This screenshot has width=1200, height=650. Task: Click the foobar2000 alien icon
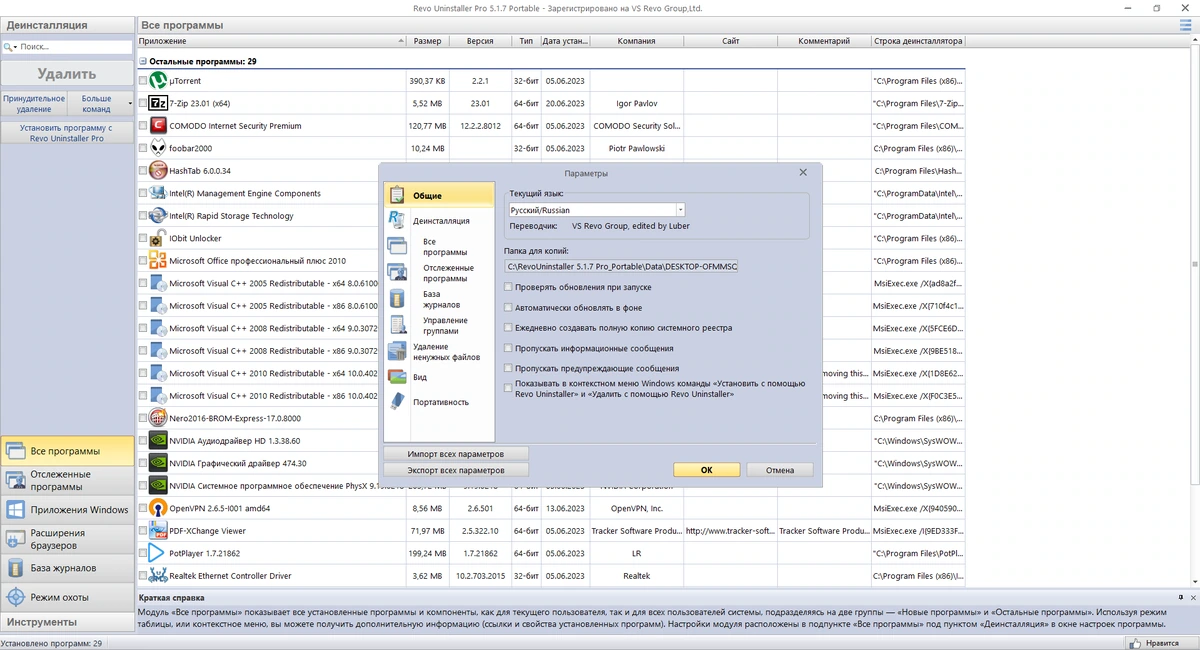157,148
